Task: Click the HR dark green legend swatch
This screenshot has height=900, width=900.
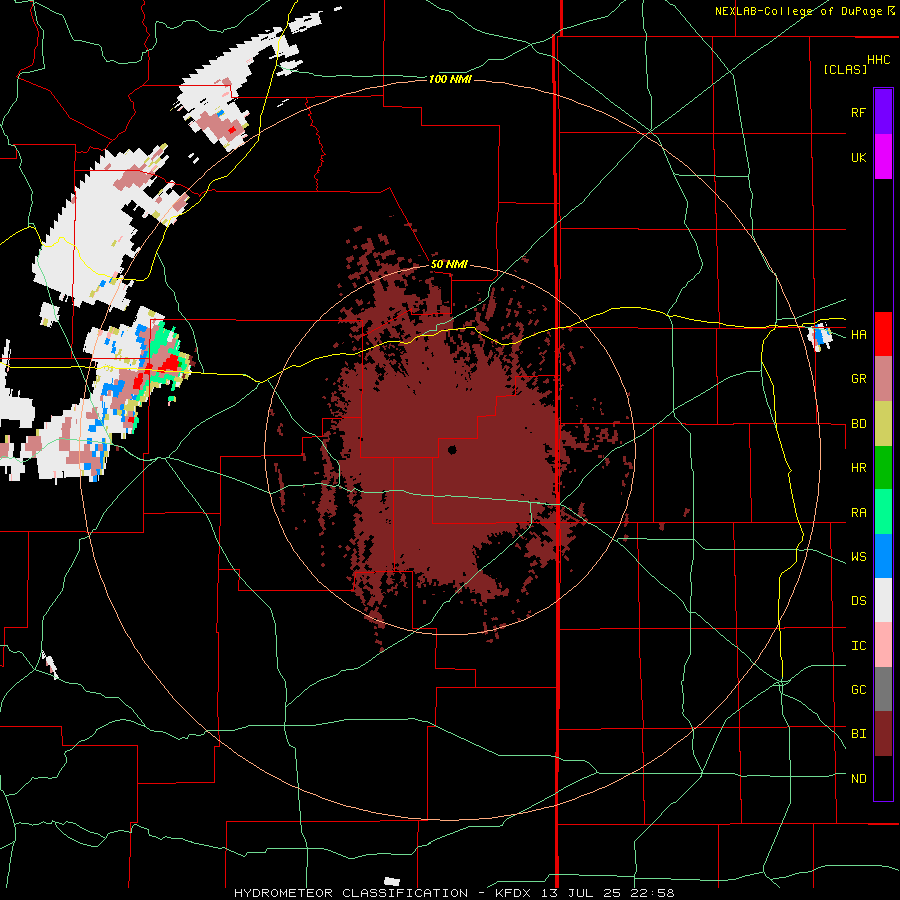Action: point(883,468)
